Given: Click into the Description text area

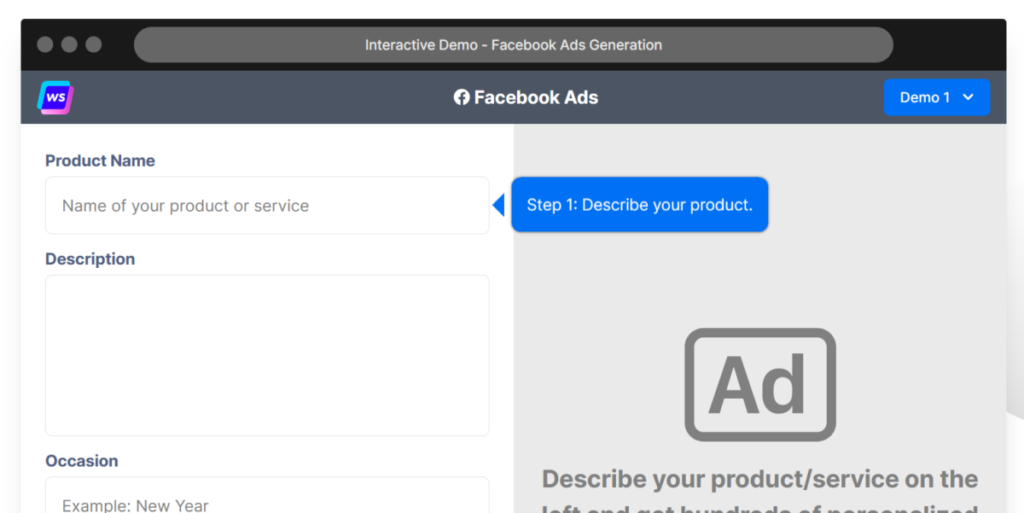Looking at the screenshot, I should [267, 355].
